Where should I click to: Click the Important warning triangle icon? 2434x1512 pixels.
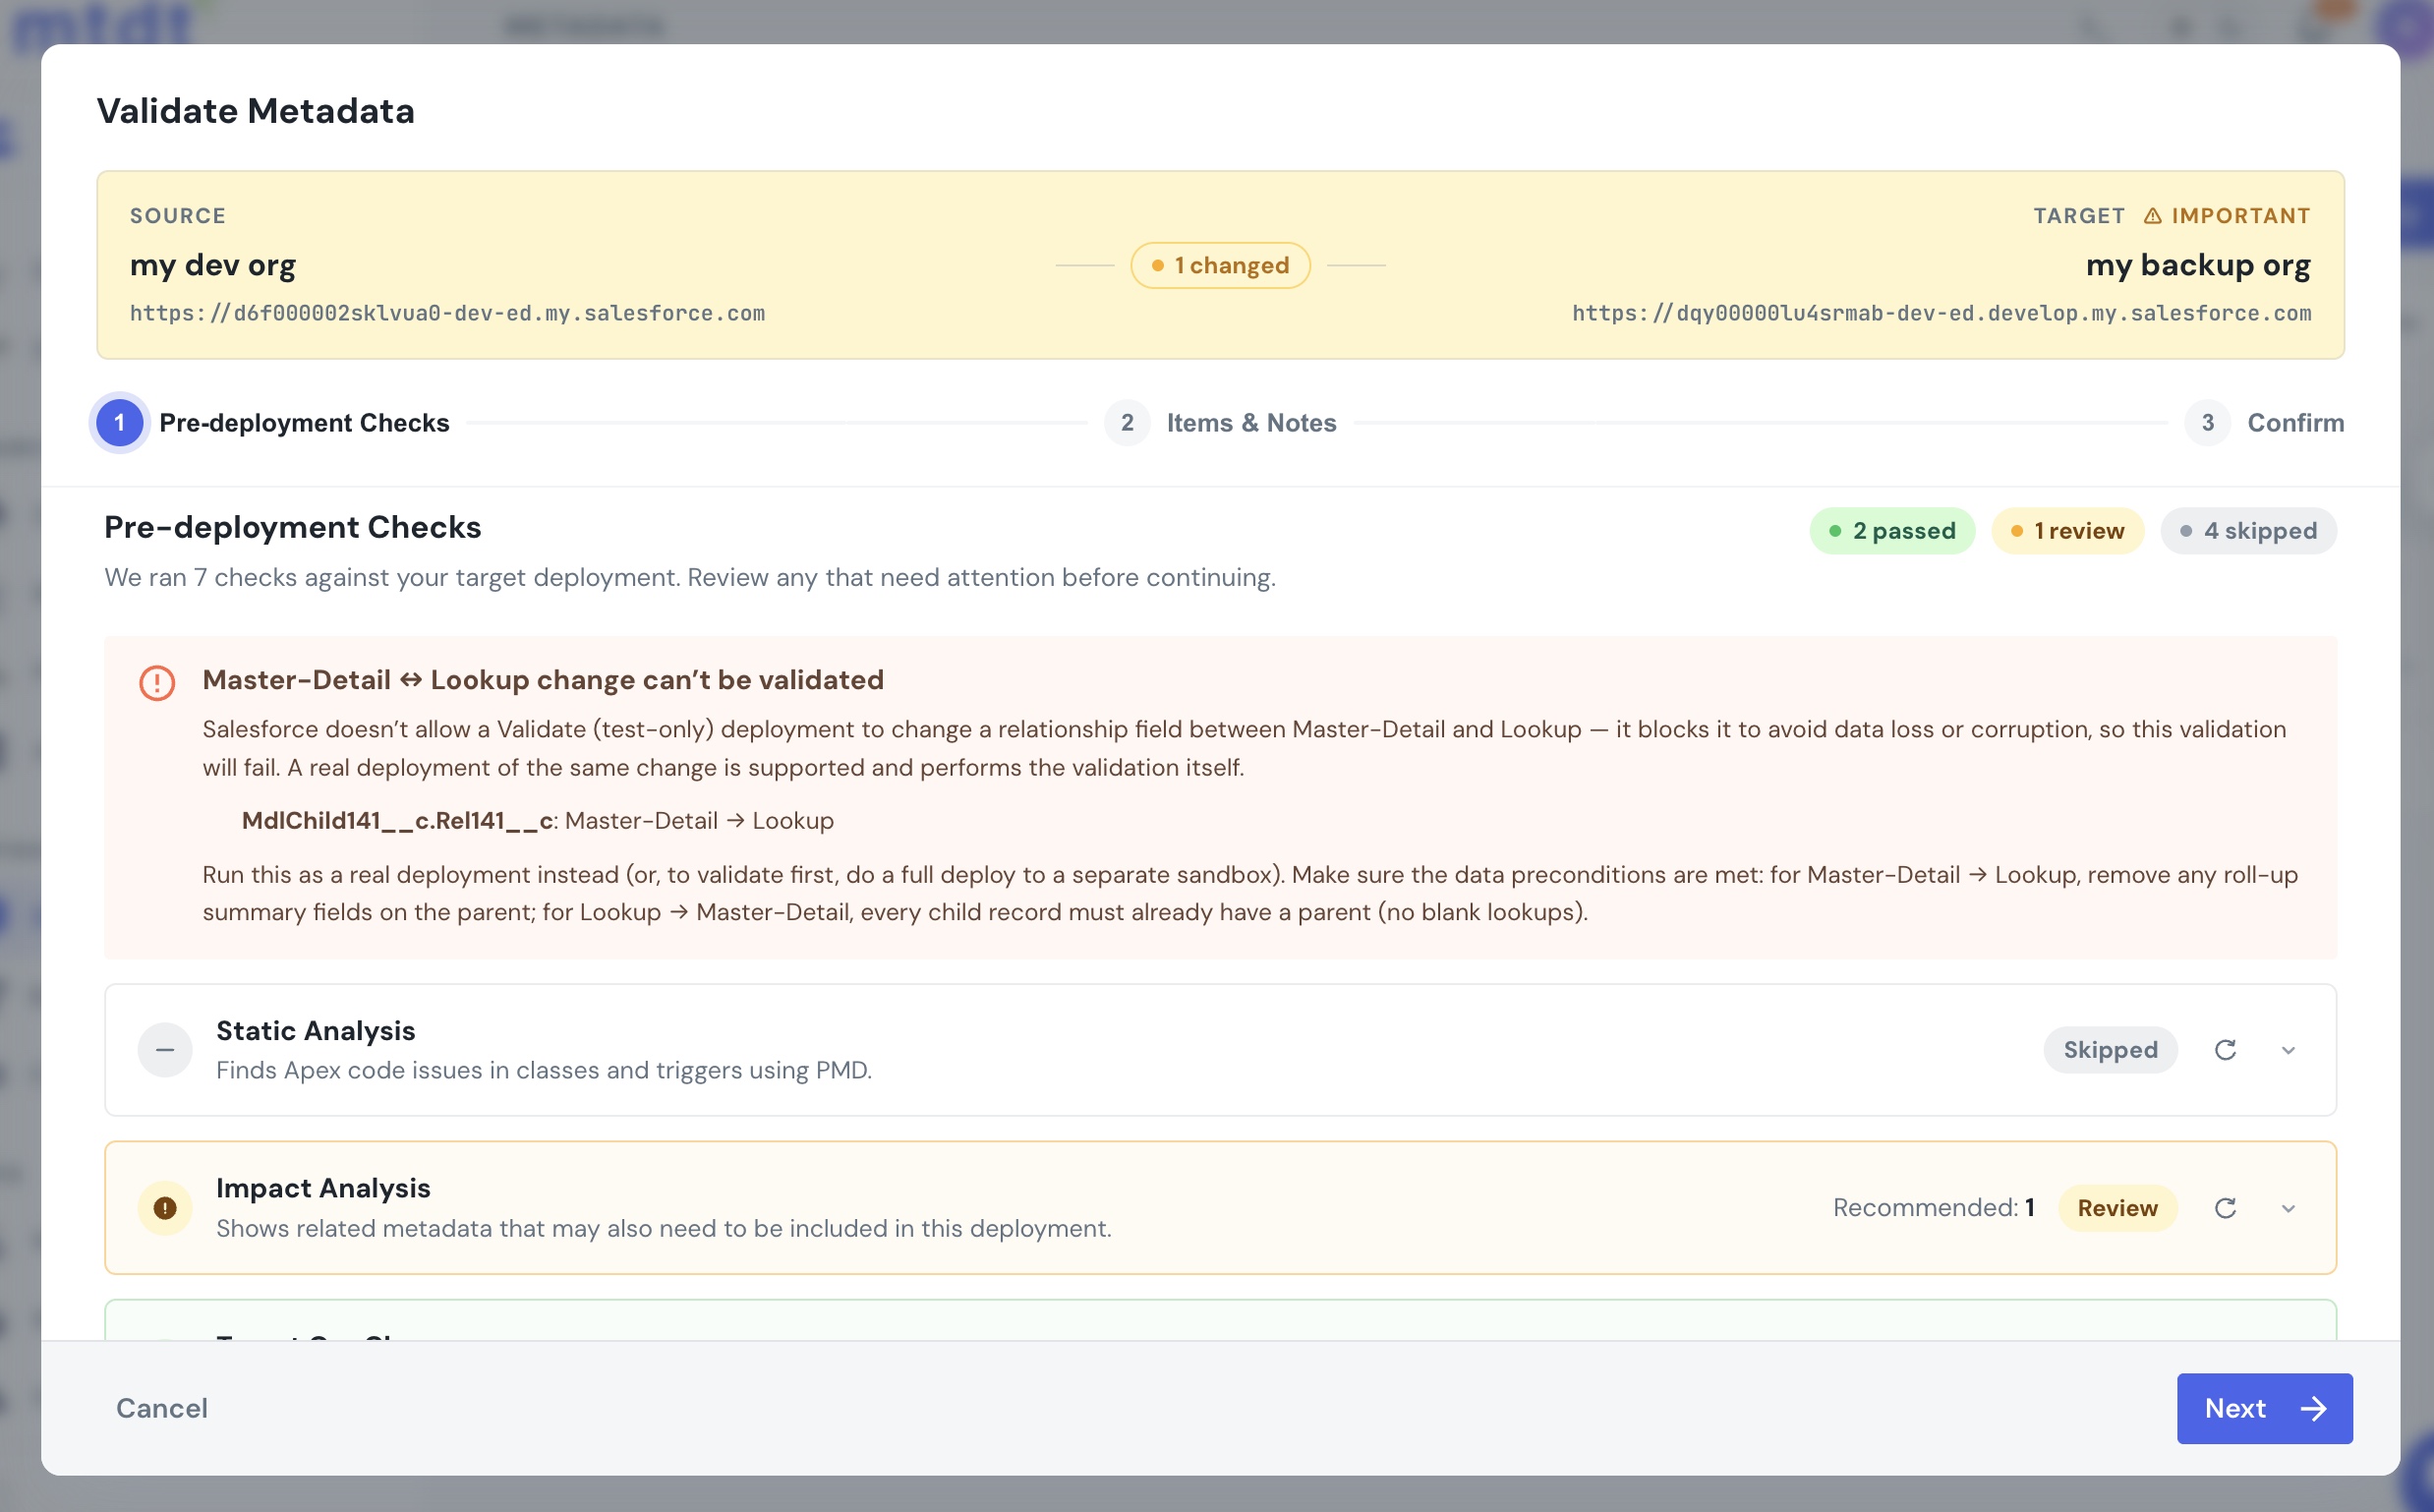click(x=2153, y=216)
